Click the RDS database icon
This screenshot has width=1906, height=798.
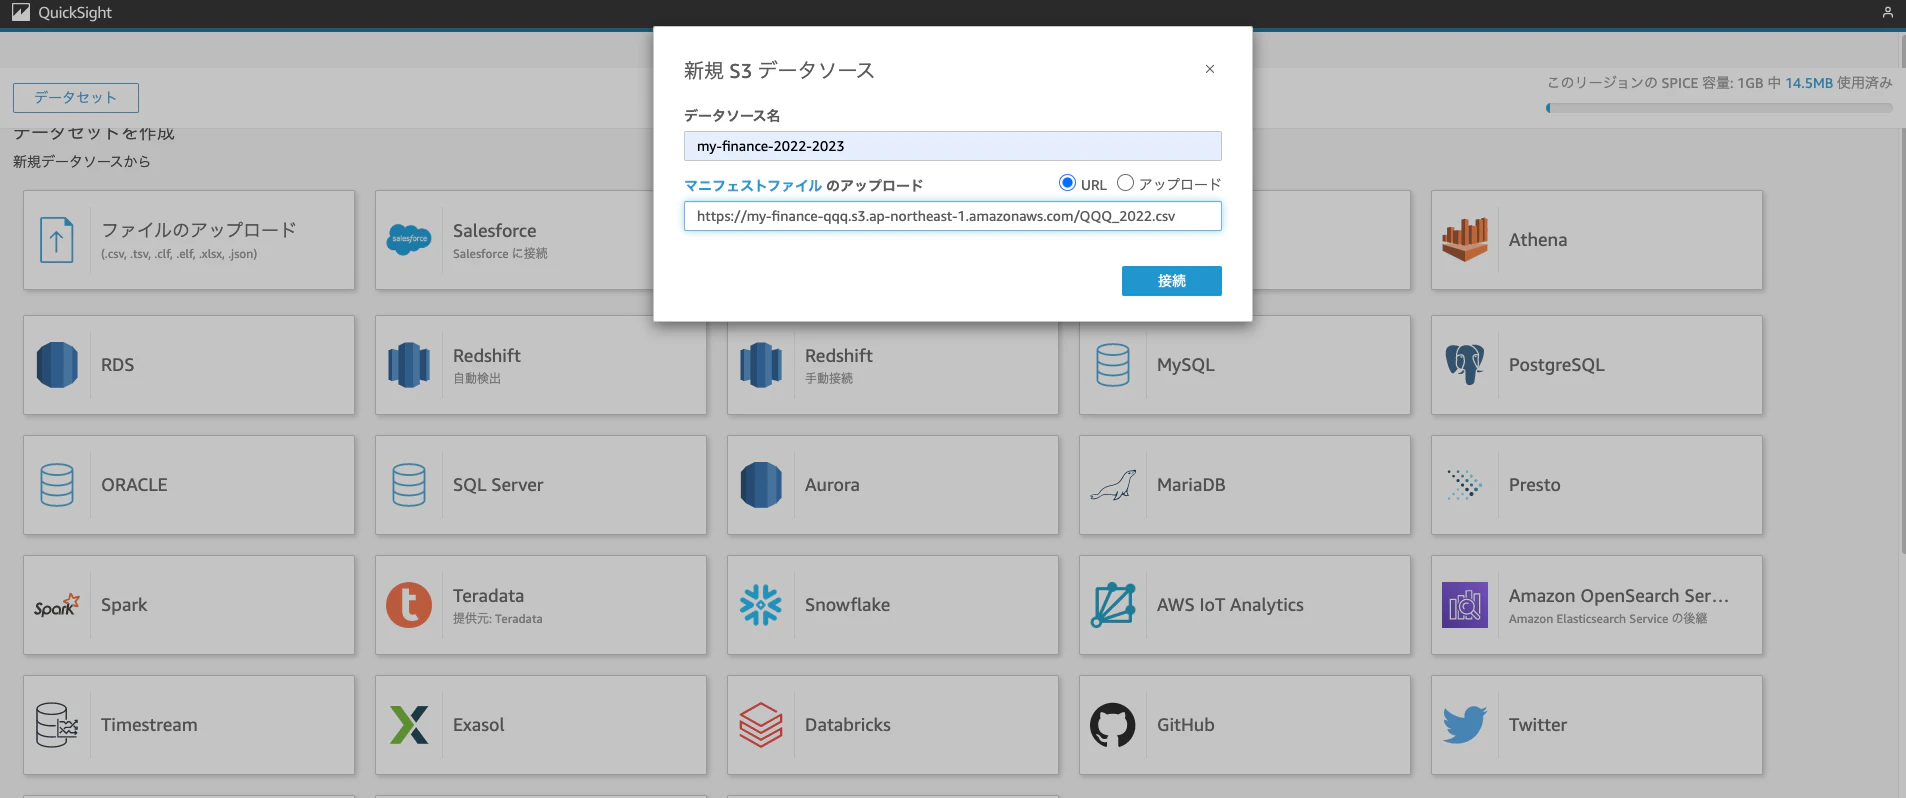click(x=57, y=365)
